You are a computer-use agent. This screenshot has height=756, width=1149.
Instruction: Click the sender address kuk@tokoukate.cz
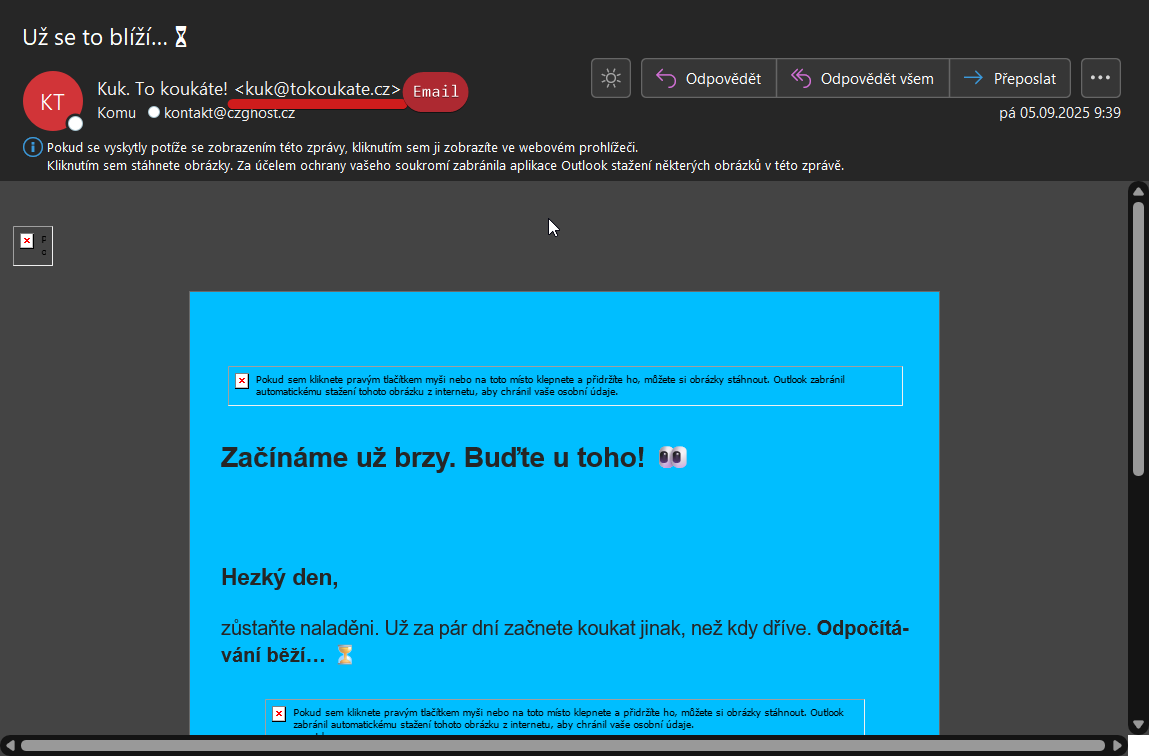[x=315, y=87]
